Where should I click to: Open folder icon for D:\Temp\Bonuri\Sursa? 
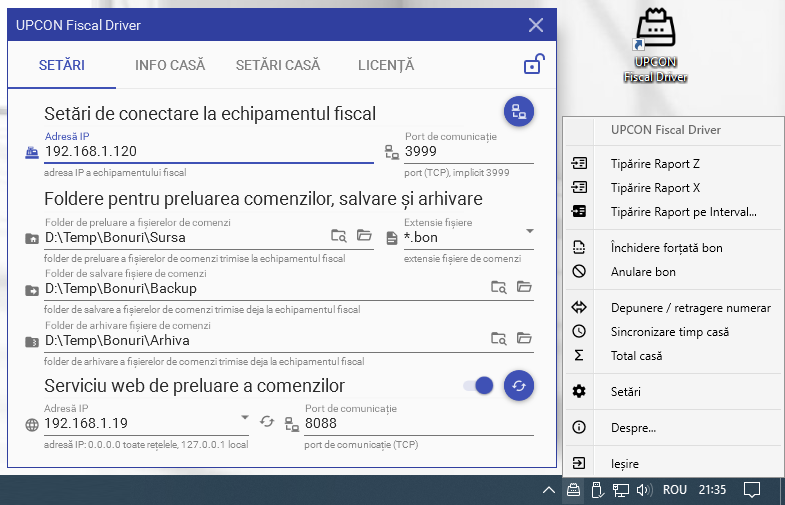click(364, 235)
